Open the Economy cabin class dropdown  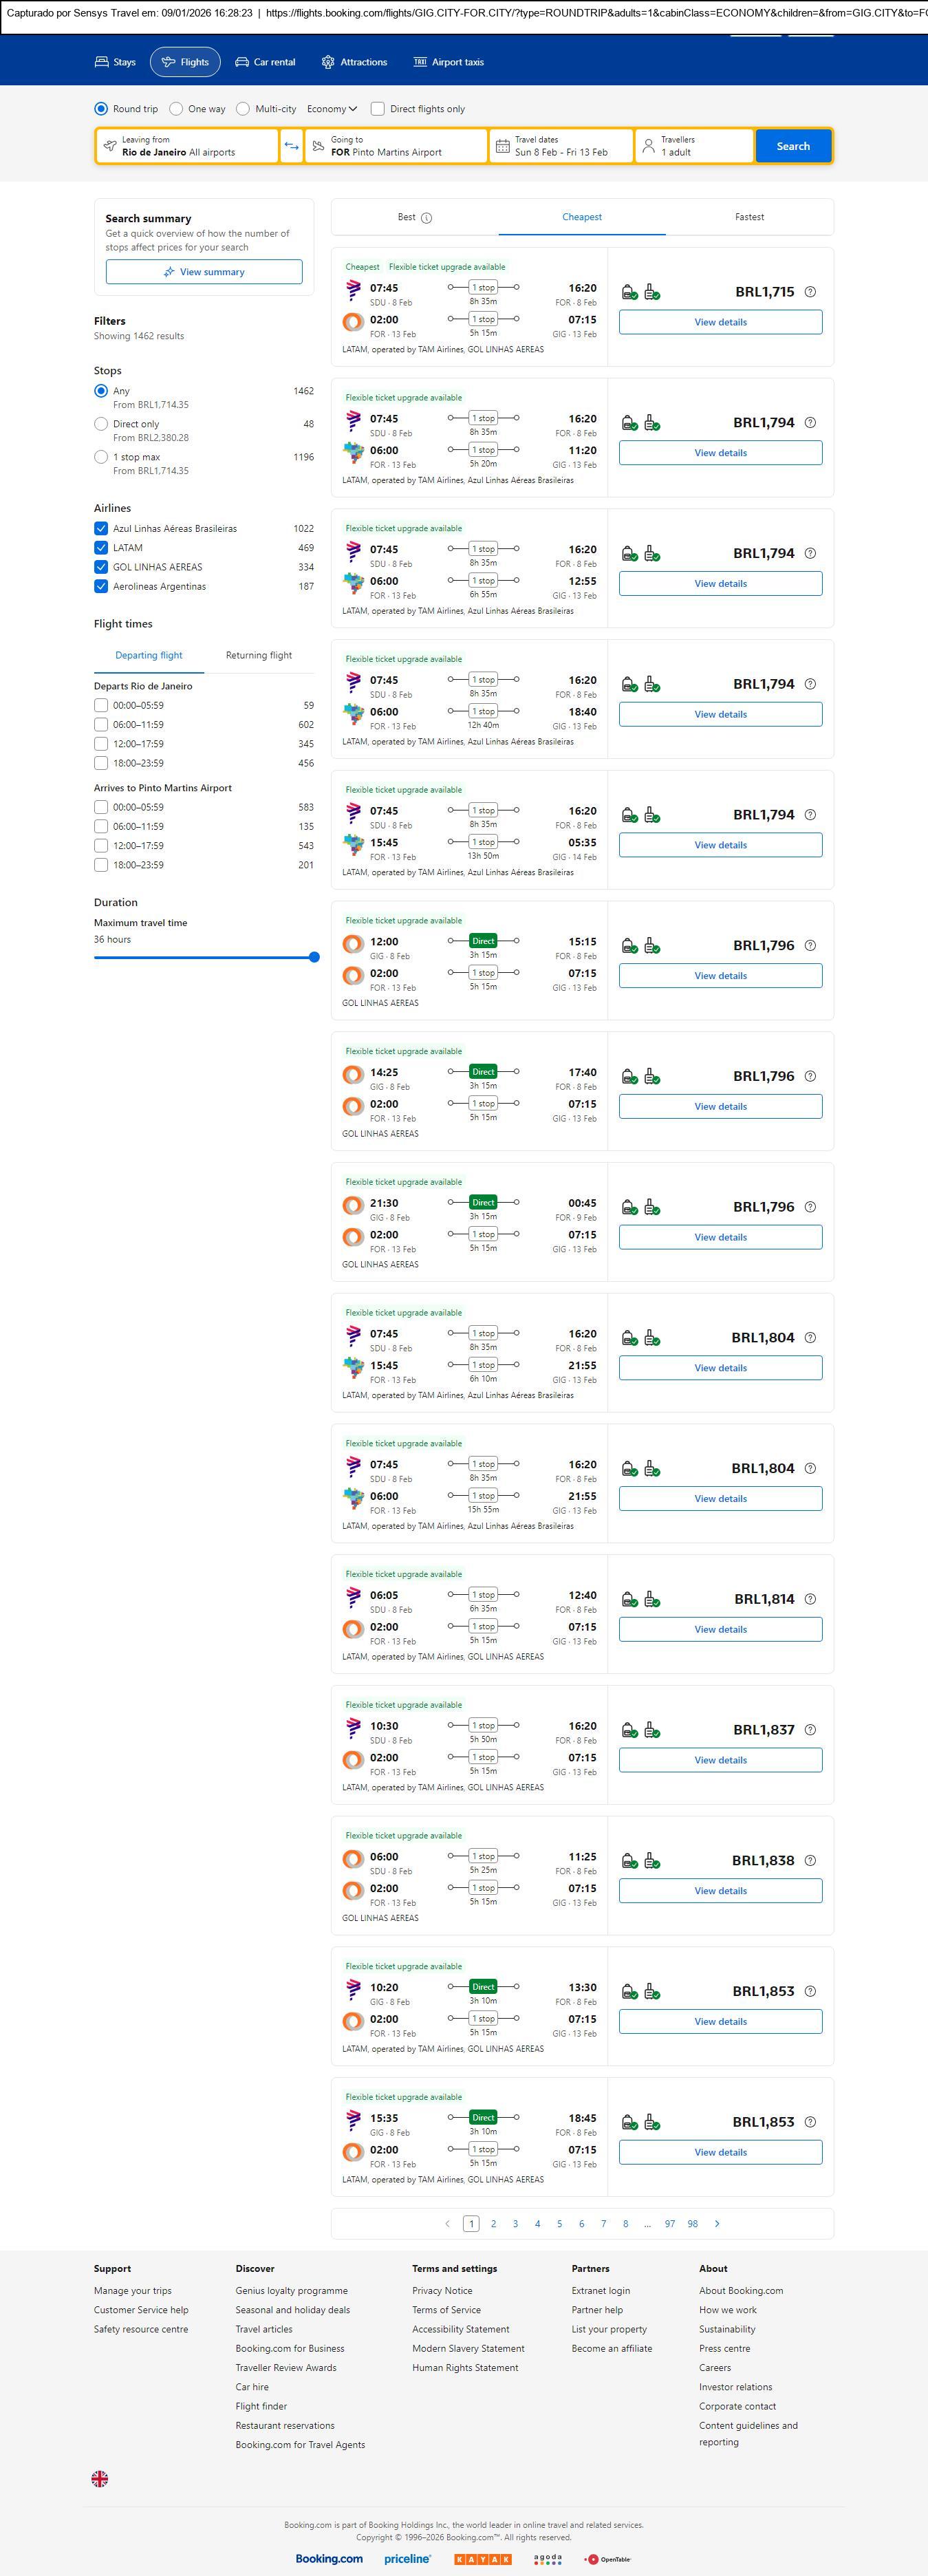pos(331,109)
